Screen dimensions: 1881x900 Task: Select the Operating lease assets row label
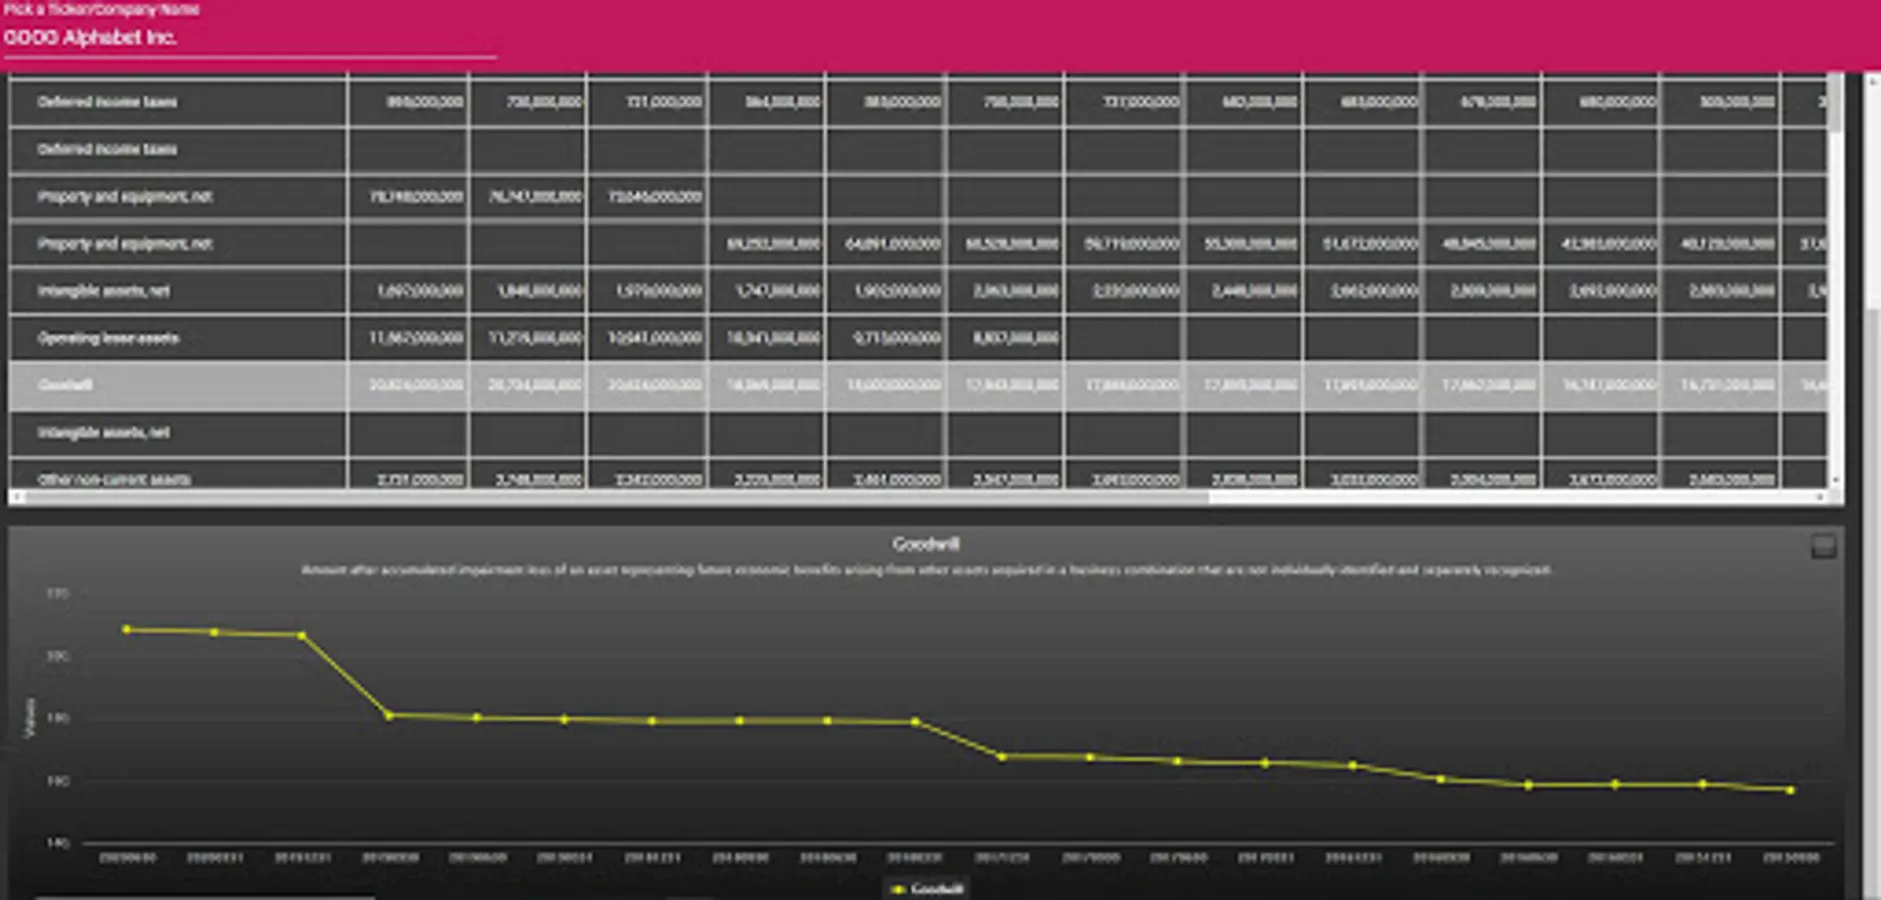(108, 338)
